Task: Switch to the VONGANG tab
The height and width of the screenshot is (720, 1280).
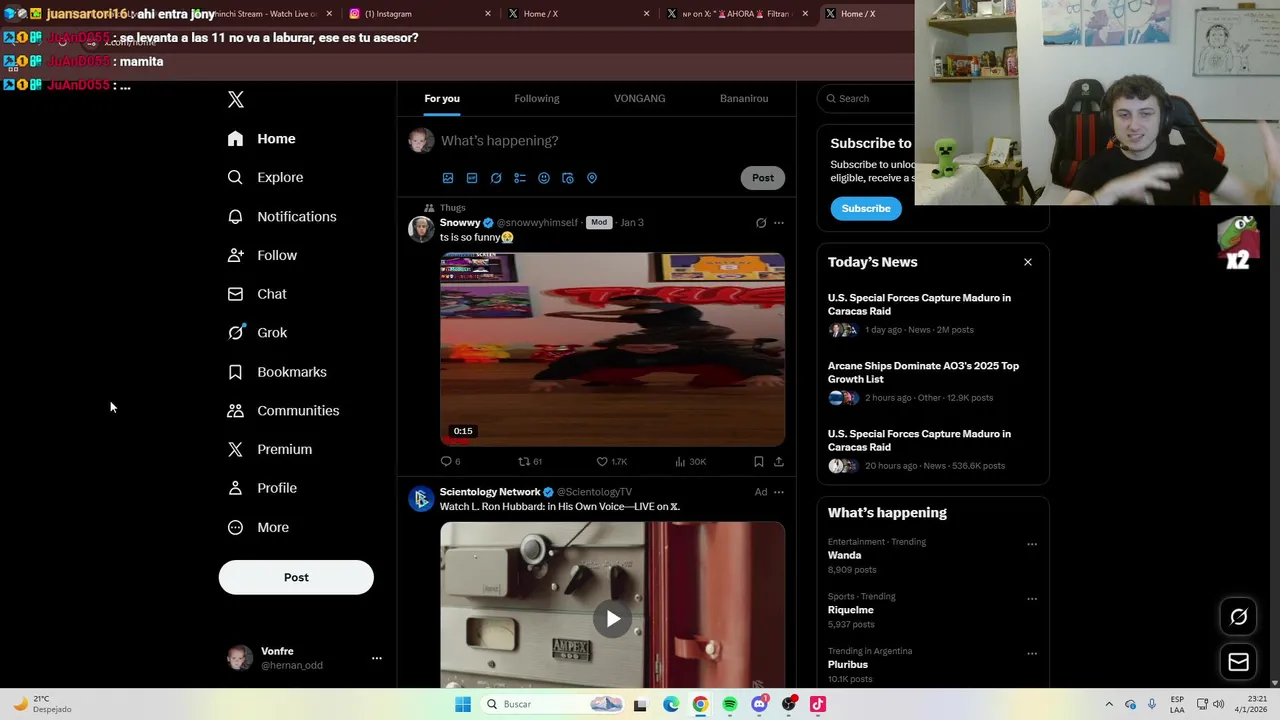Action: (x=639, y=98)
